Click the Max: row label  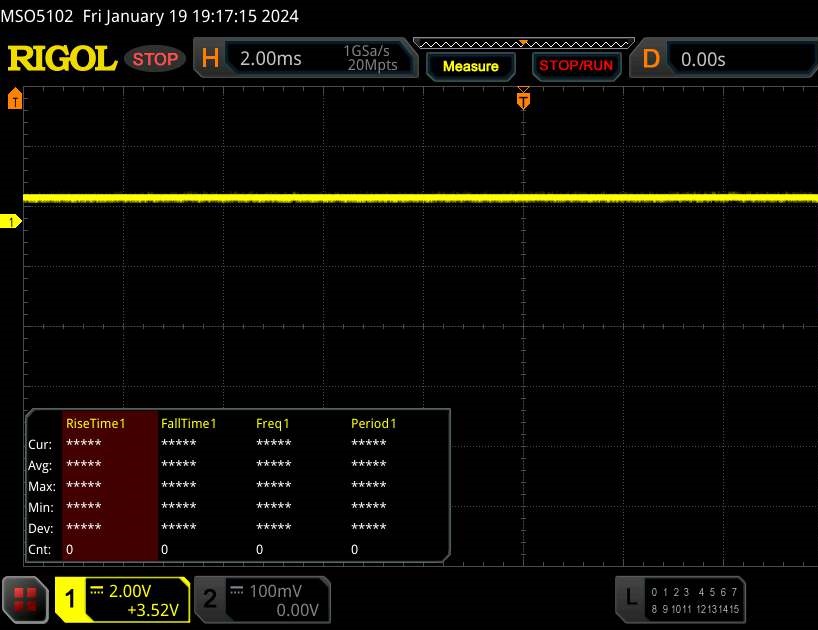pyautogui.click(x=42, y=487)
